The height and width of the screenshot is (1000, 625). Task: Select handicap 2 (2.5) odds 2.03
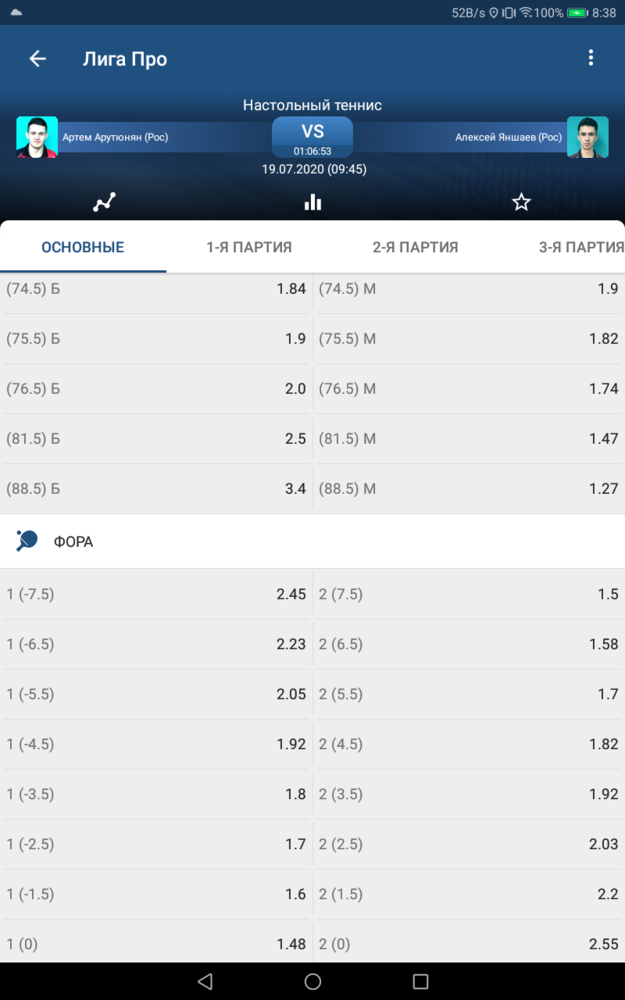coord(469,844)
